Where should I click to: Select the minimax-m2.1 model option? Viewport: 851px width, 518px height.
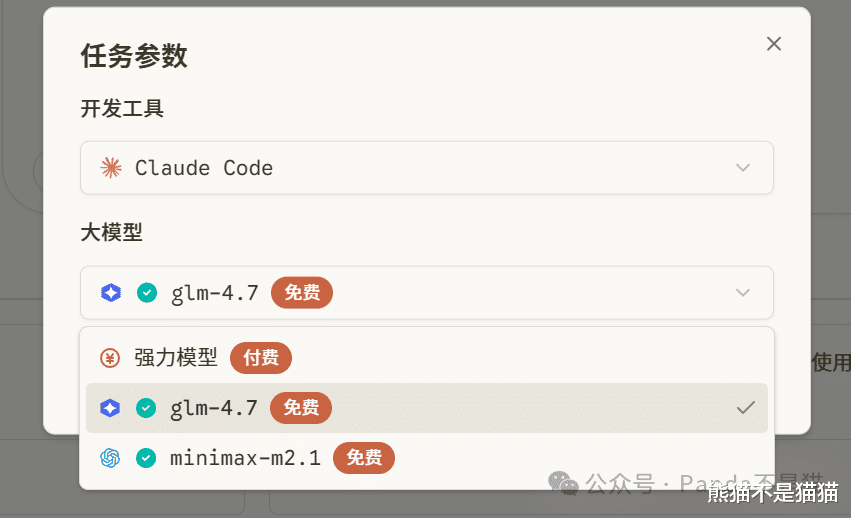point(245,458)
